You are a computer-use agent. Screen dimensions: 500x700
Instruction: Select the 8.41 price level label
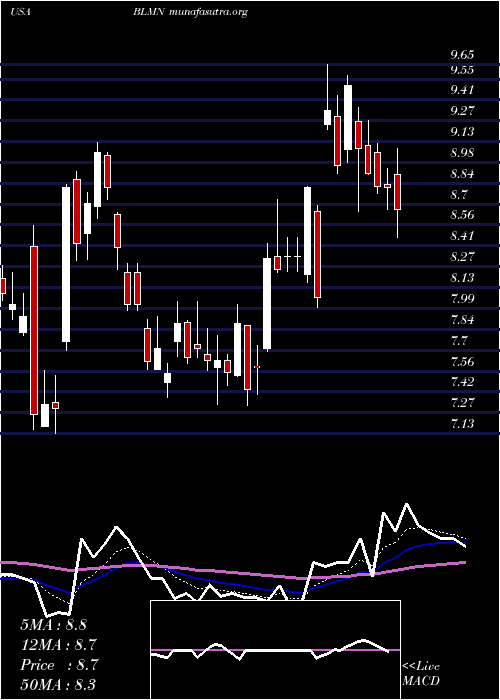462,236
